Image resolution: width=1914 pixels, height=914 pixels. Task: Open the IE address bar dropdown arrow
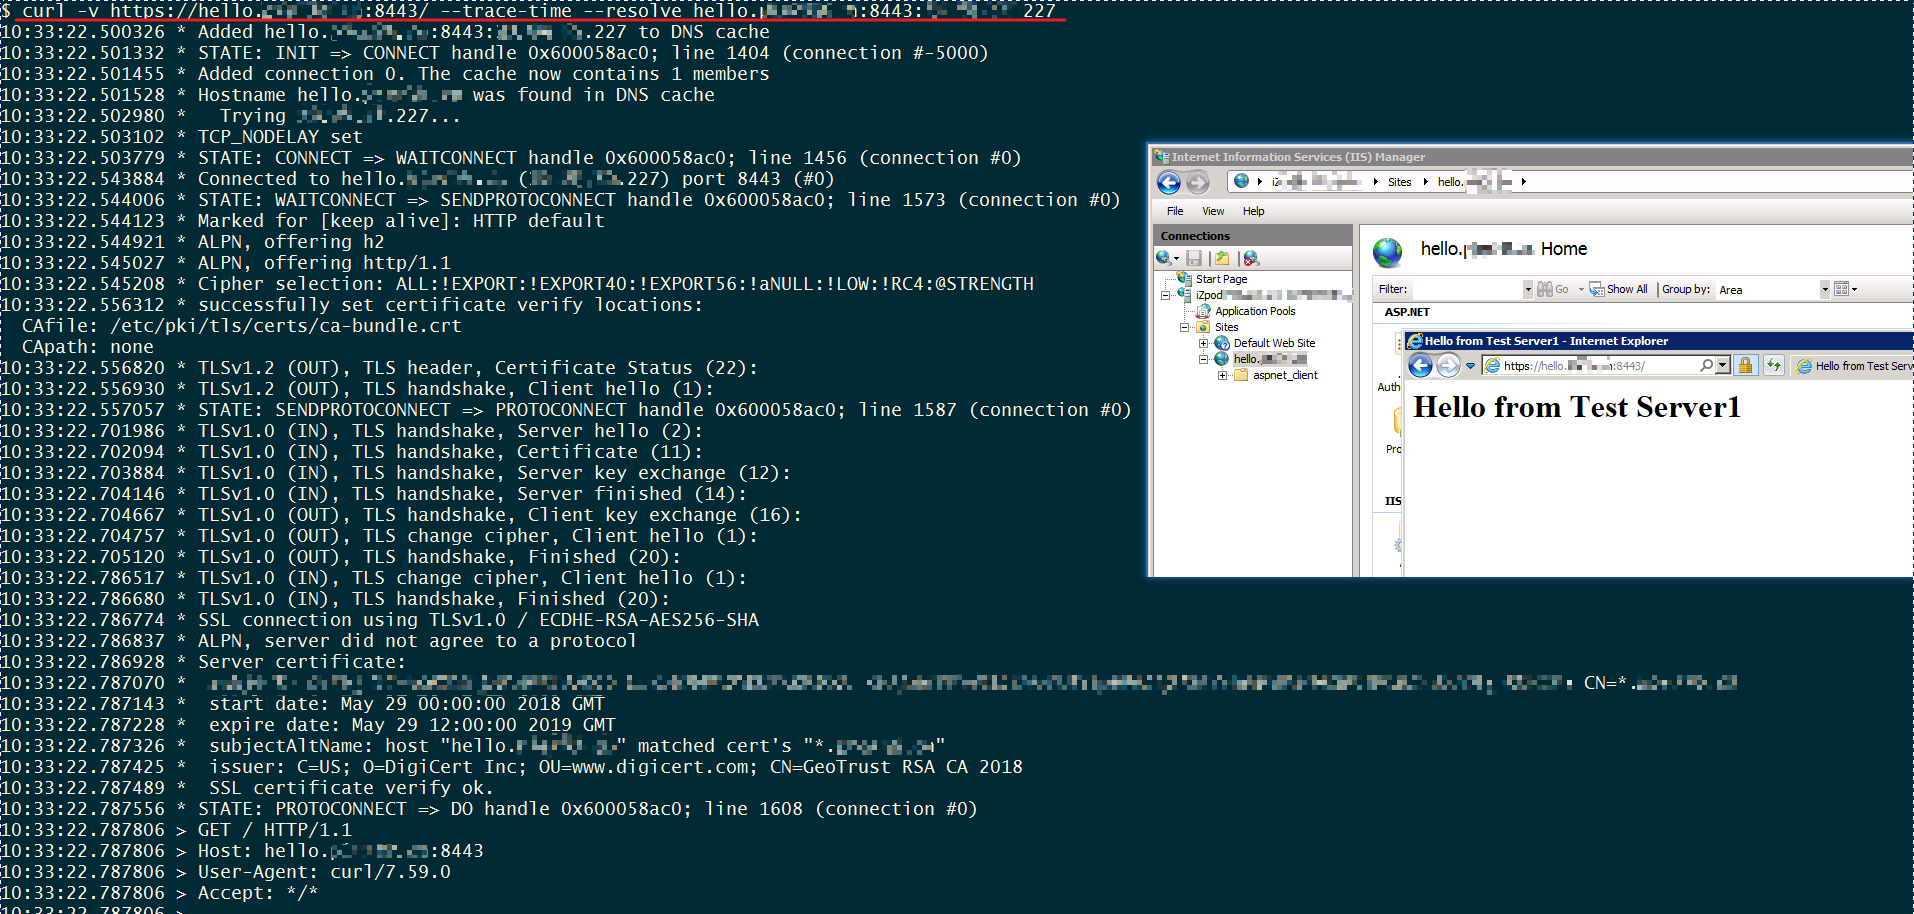pyautogui.click(x=1722, y=365)
